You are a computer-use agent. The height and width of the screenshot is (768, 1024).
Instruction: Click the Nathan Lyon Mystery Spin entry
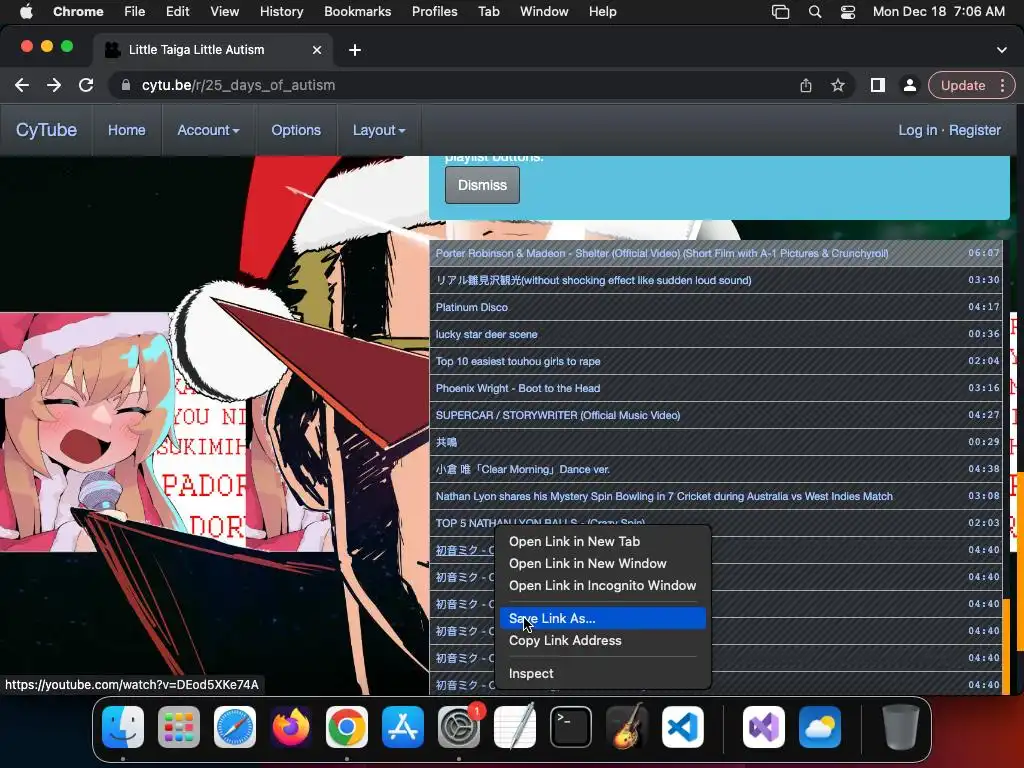coord(716,496)
